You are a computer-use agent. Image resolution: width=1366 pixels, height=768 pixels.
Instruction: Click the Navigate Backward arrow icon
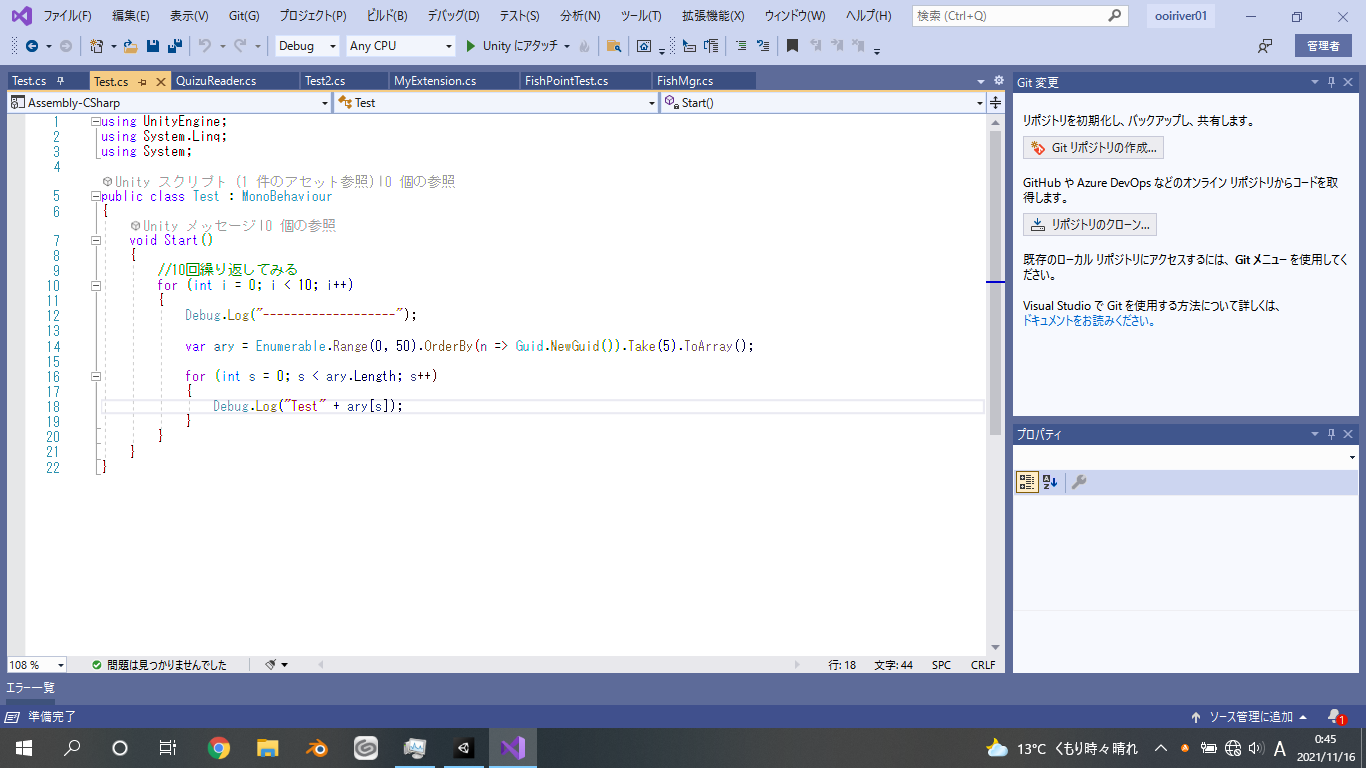32,46
